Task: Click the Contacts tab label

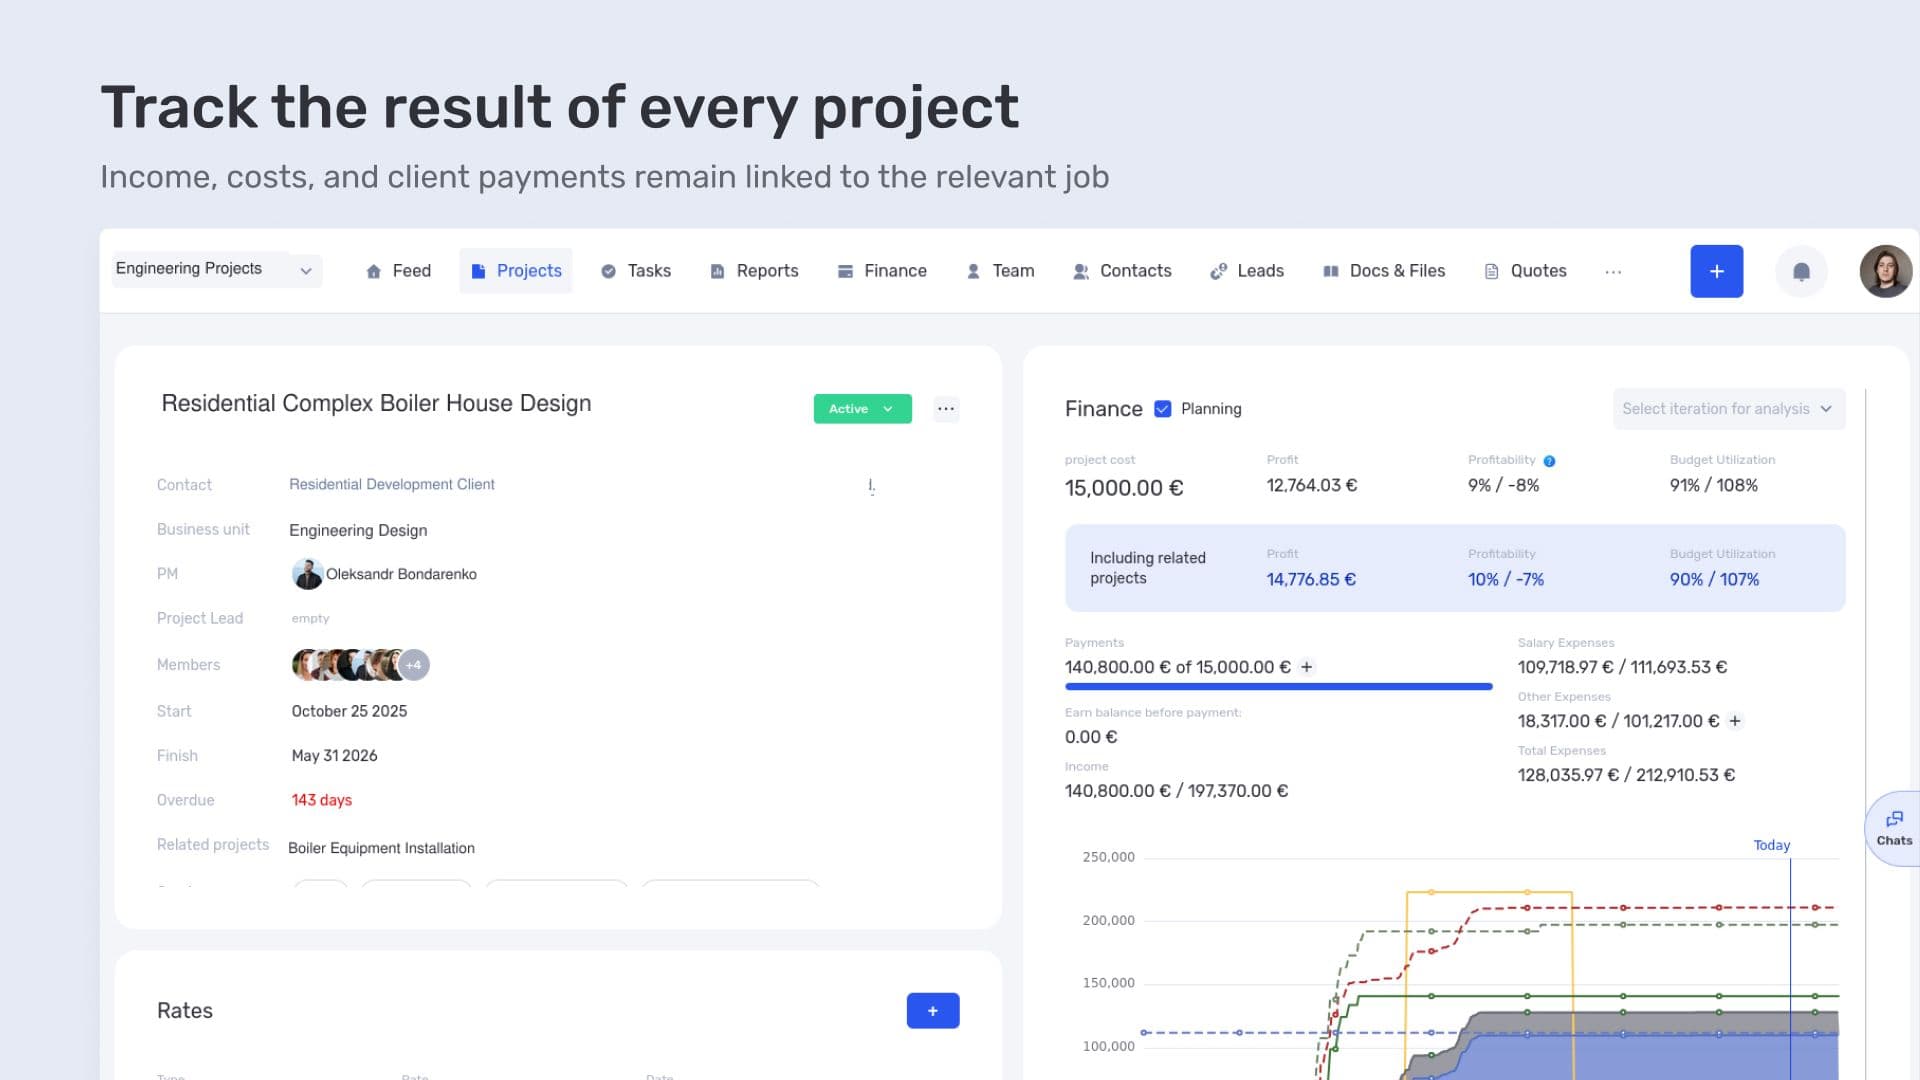Action: click(1135, 271)
